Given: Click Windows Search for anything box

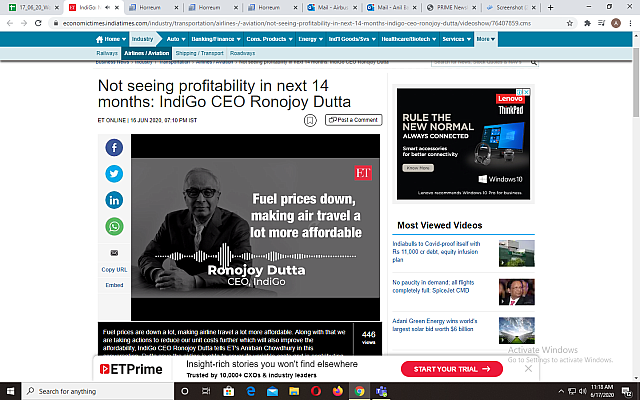Looking at the screenshot, I should 98,391.
